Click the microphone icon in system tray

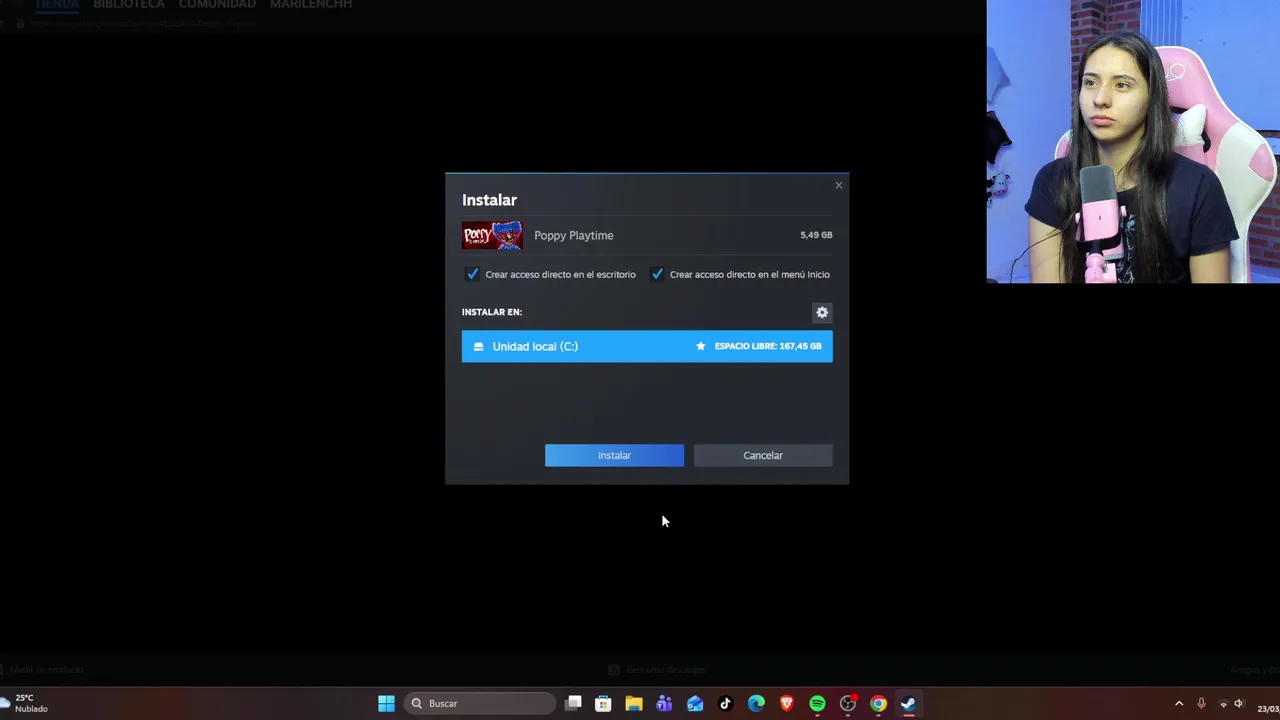pos(1201,704)
